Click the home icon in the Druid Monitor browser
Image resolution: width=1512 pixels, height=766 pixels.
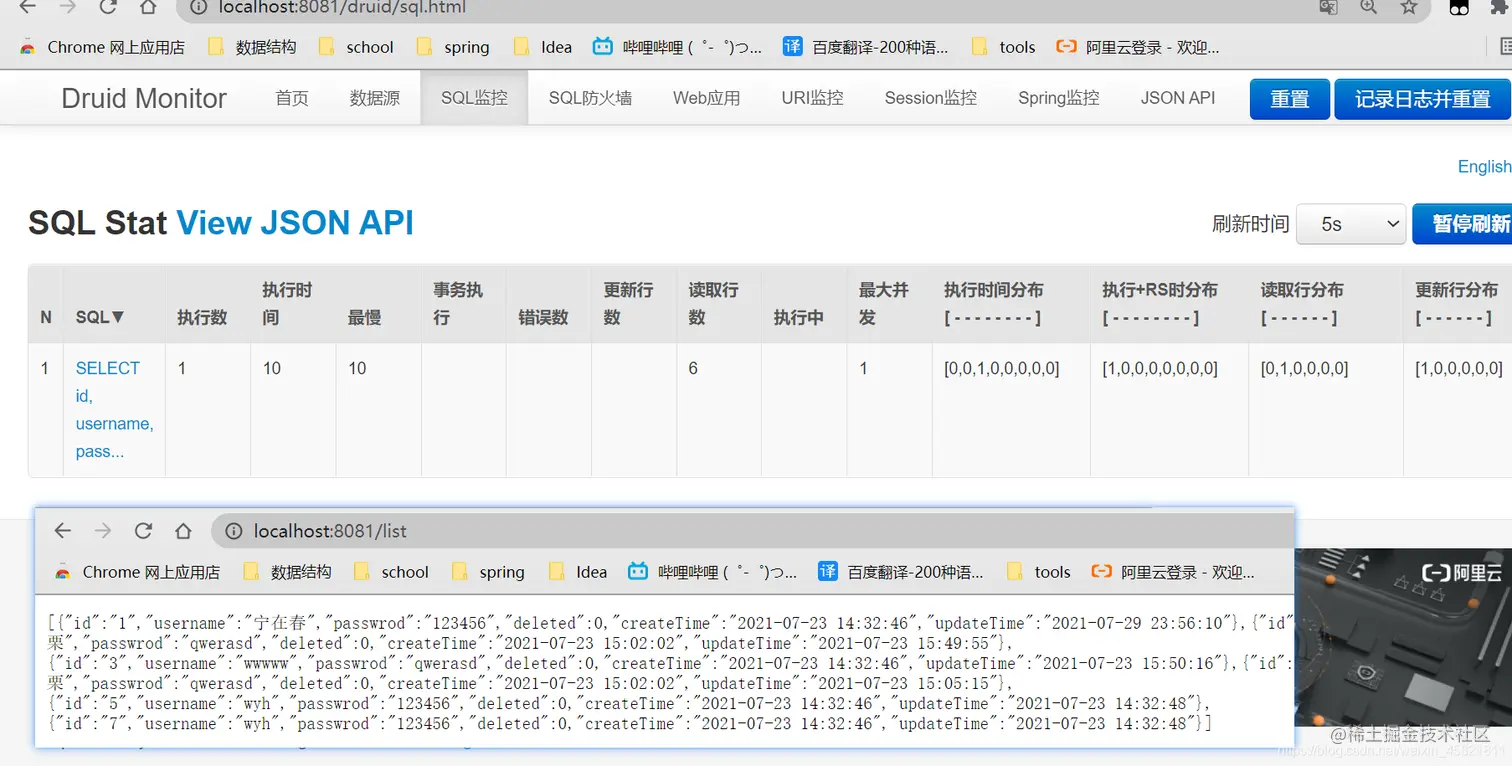[148, 7]
